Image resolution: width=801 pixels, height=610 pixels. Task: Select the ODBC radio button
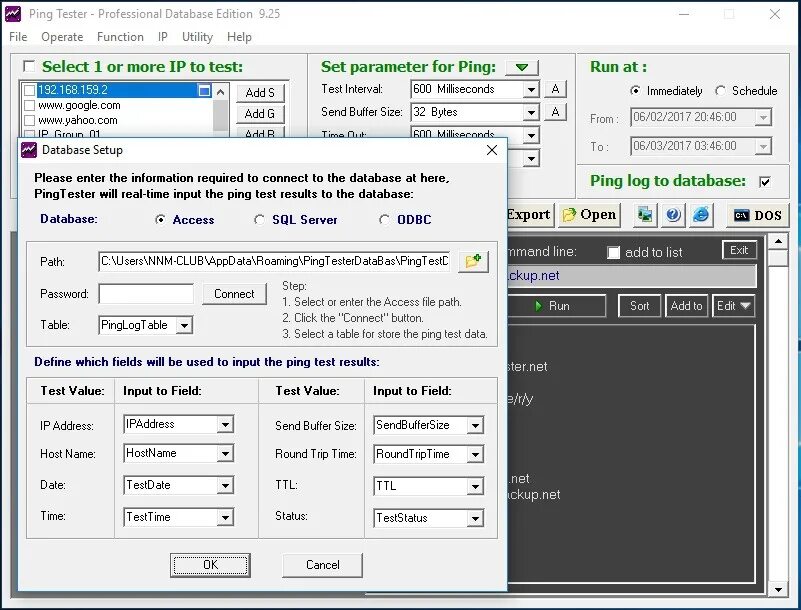384,220
